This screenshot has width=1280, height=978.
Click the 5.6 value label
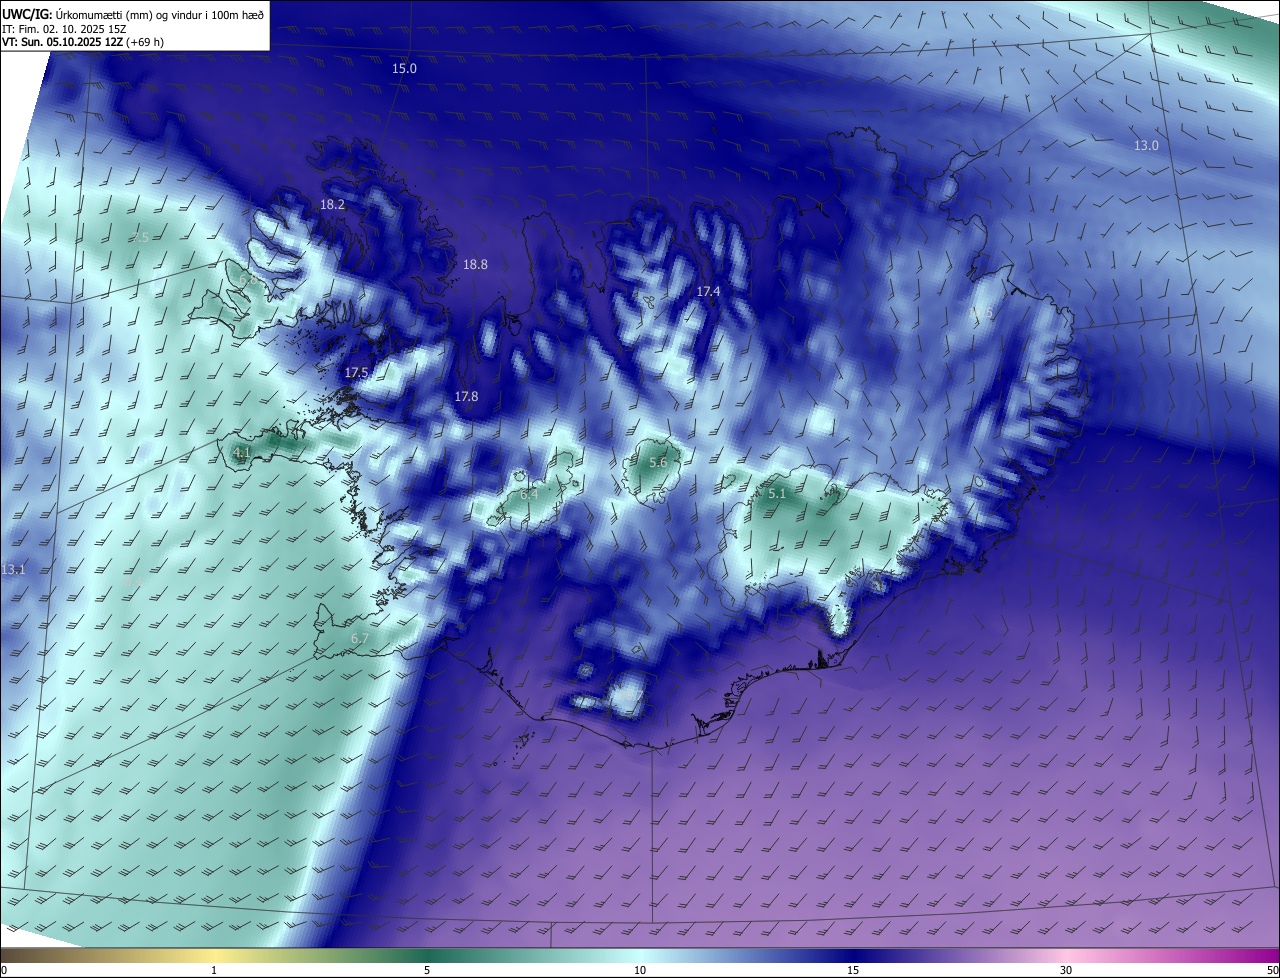pos(658,463)
